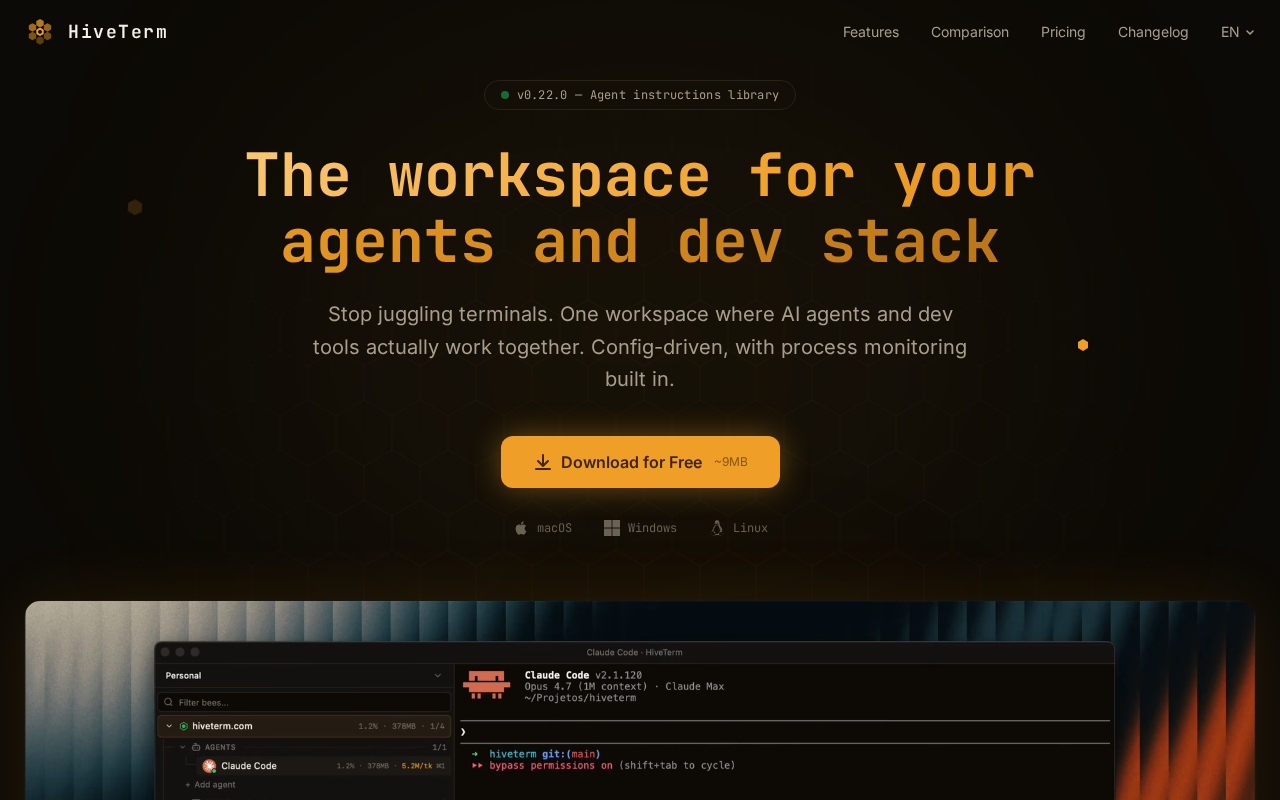Click the HiveTerm honeycomb logo icon
Viewport: 1280px width, 800px height.
[40, 32]
